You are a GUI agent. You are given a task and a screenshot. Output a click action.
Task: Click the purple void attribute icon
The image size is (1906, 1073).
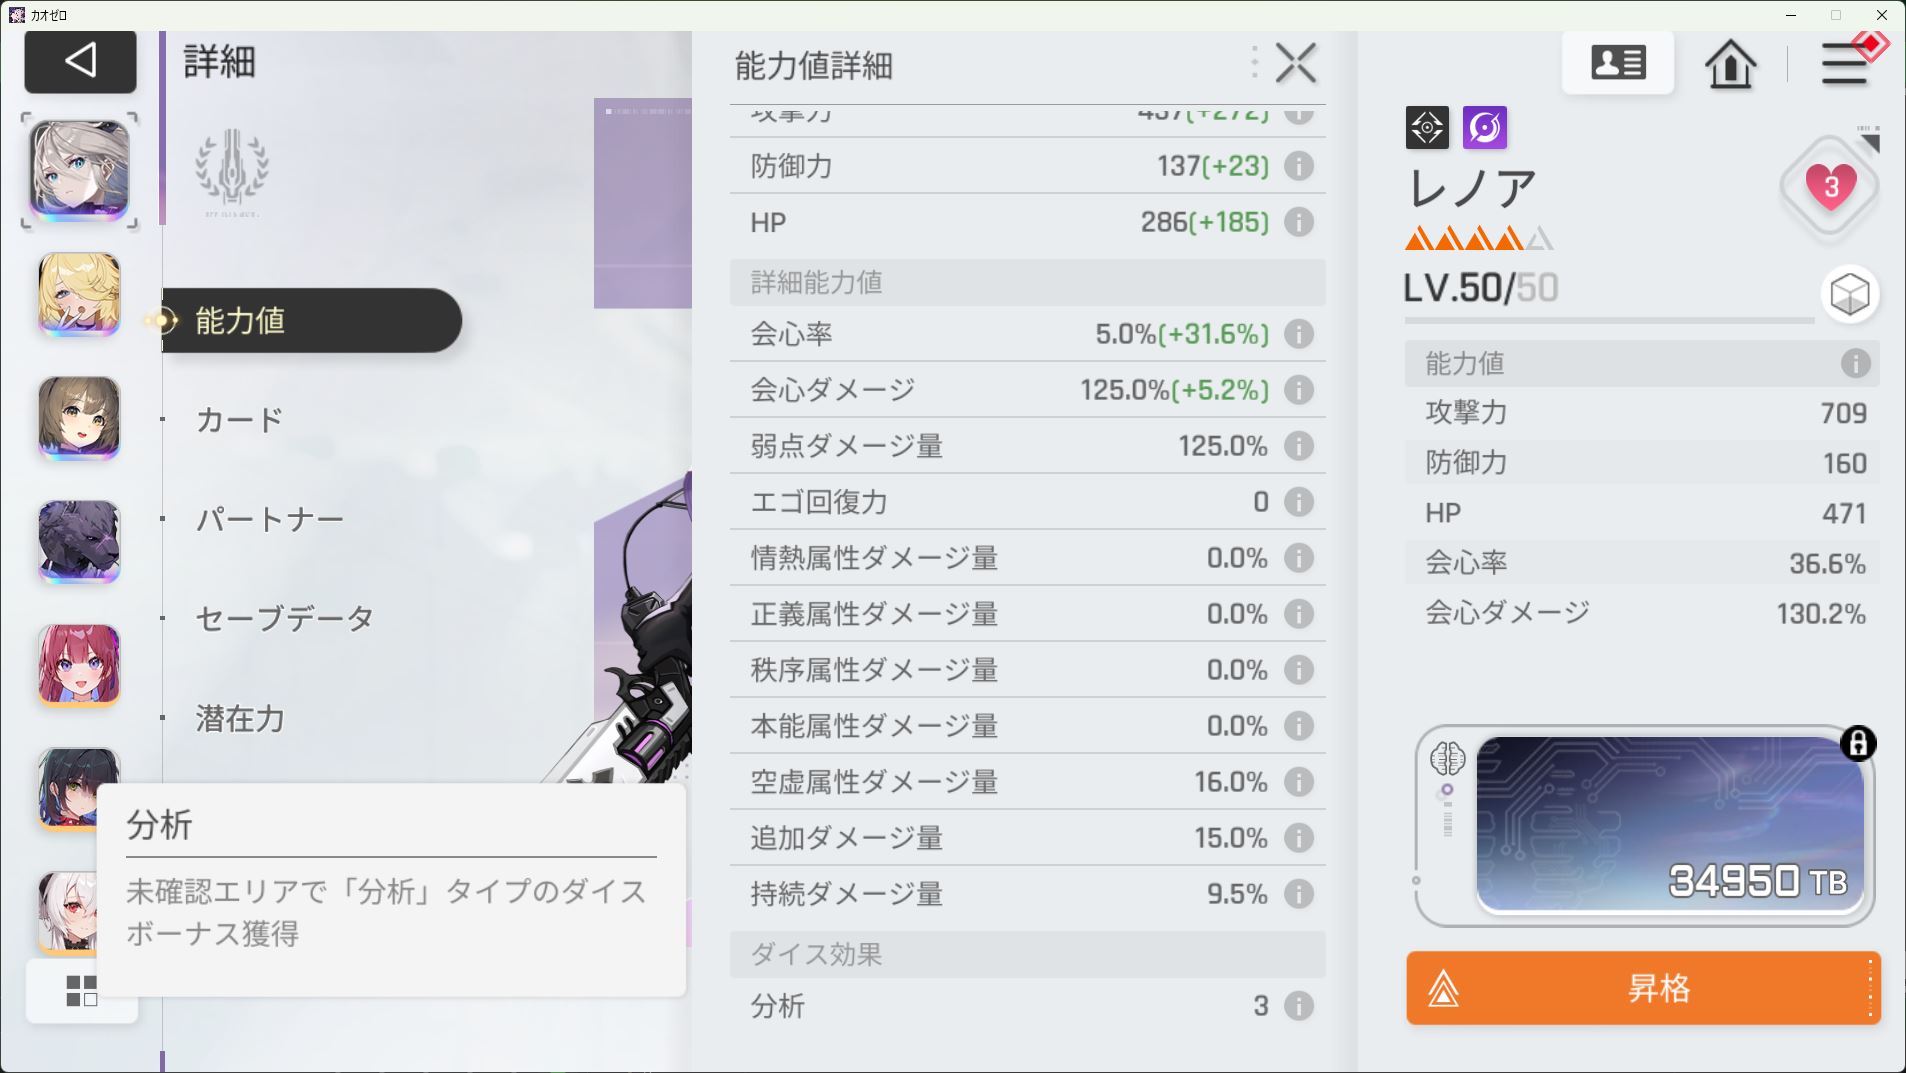click(1485, 128)
